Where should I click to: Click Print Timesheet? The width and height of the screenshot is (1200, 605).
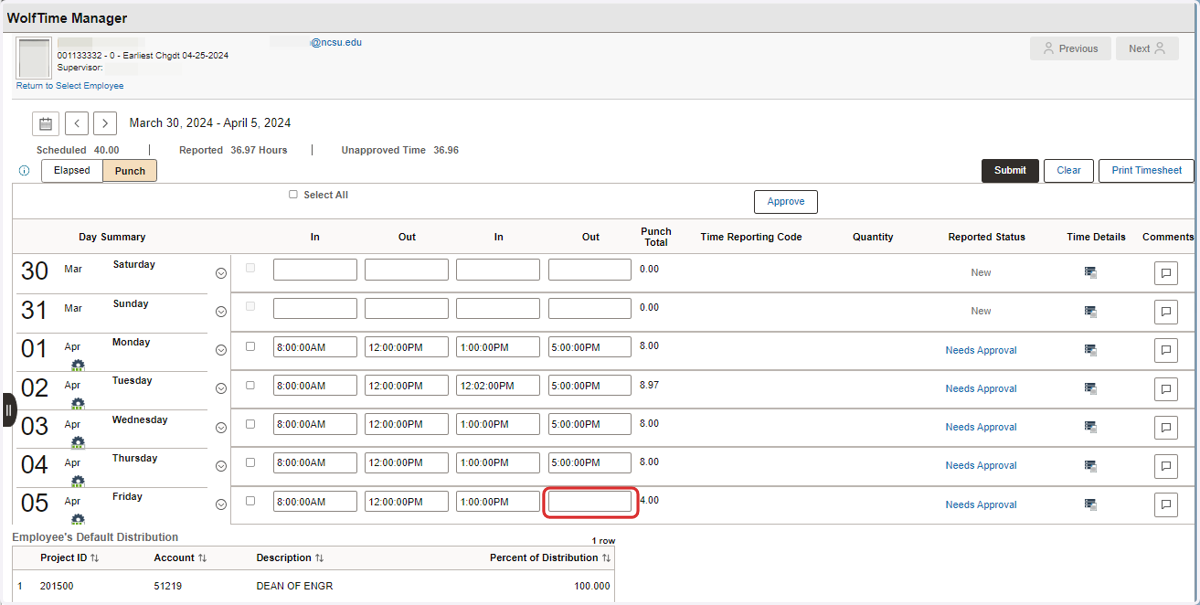click(x=1146, y=170)
